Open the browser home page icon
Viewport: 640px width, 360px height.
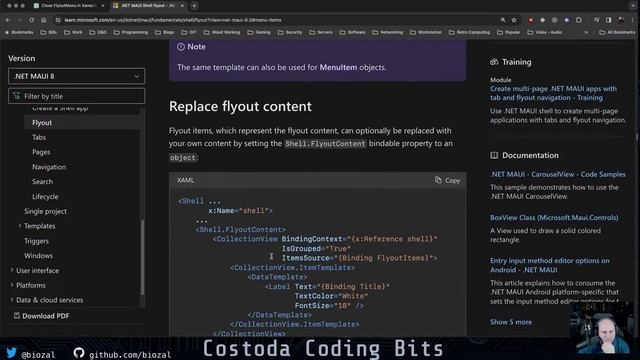44,20
